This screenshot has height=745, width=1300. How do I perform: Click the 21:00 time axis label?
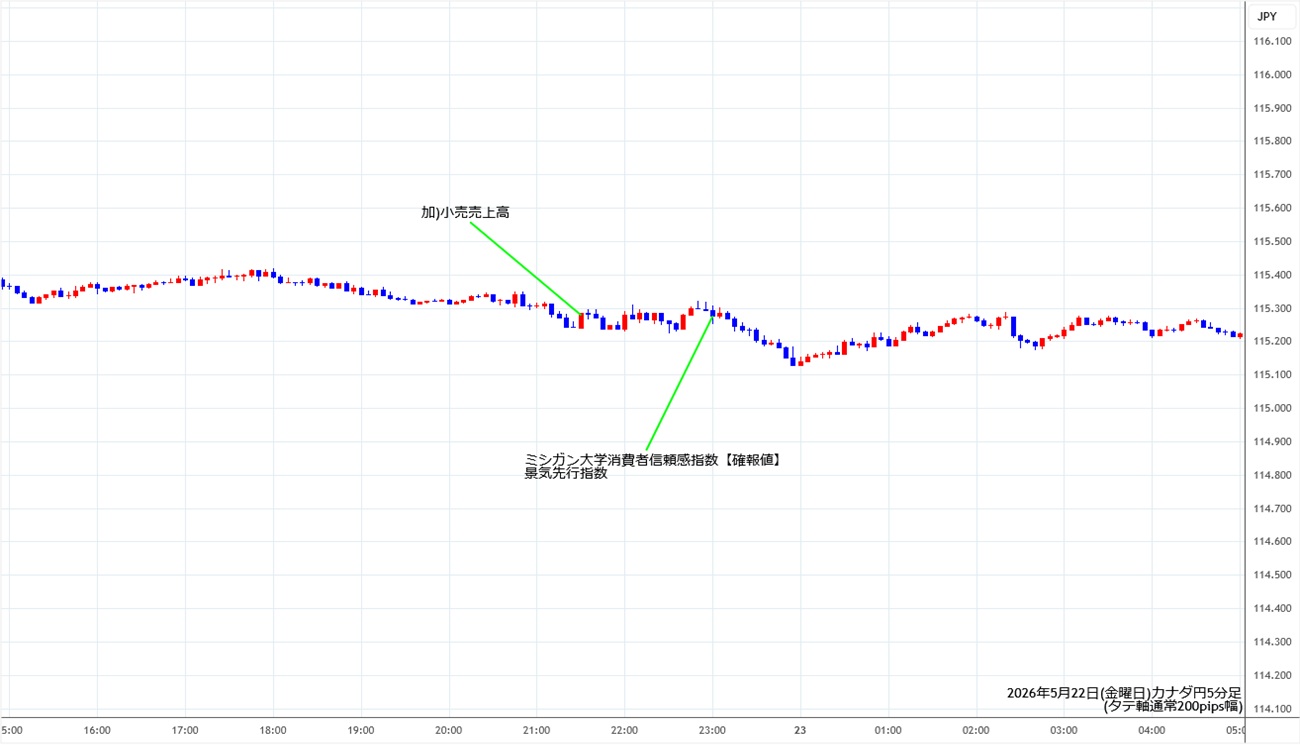tap(537, 730)
